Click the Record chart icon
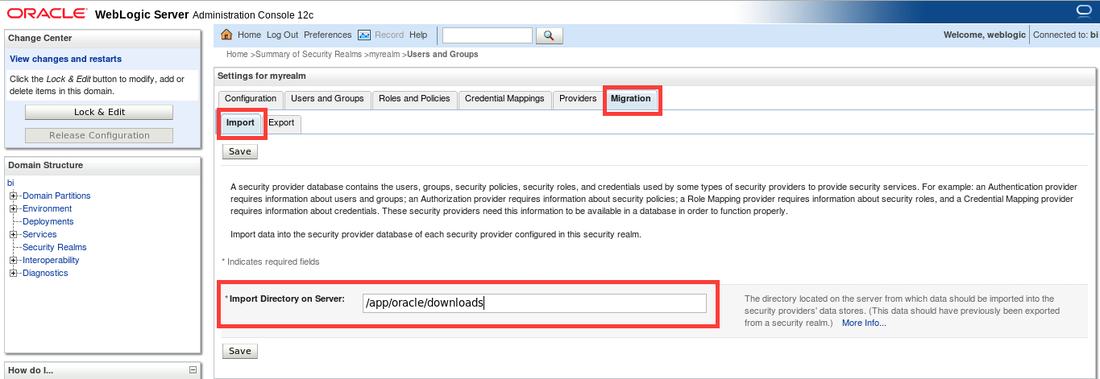This screenshot has width=1100, height=379. (x=364, y=35)
